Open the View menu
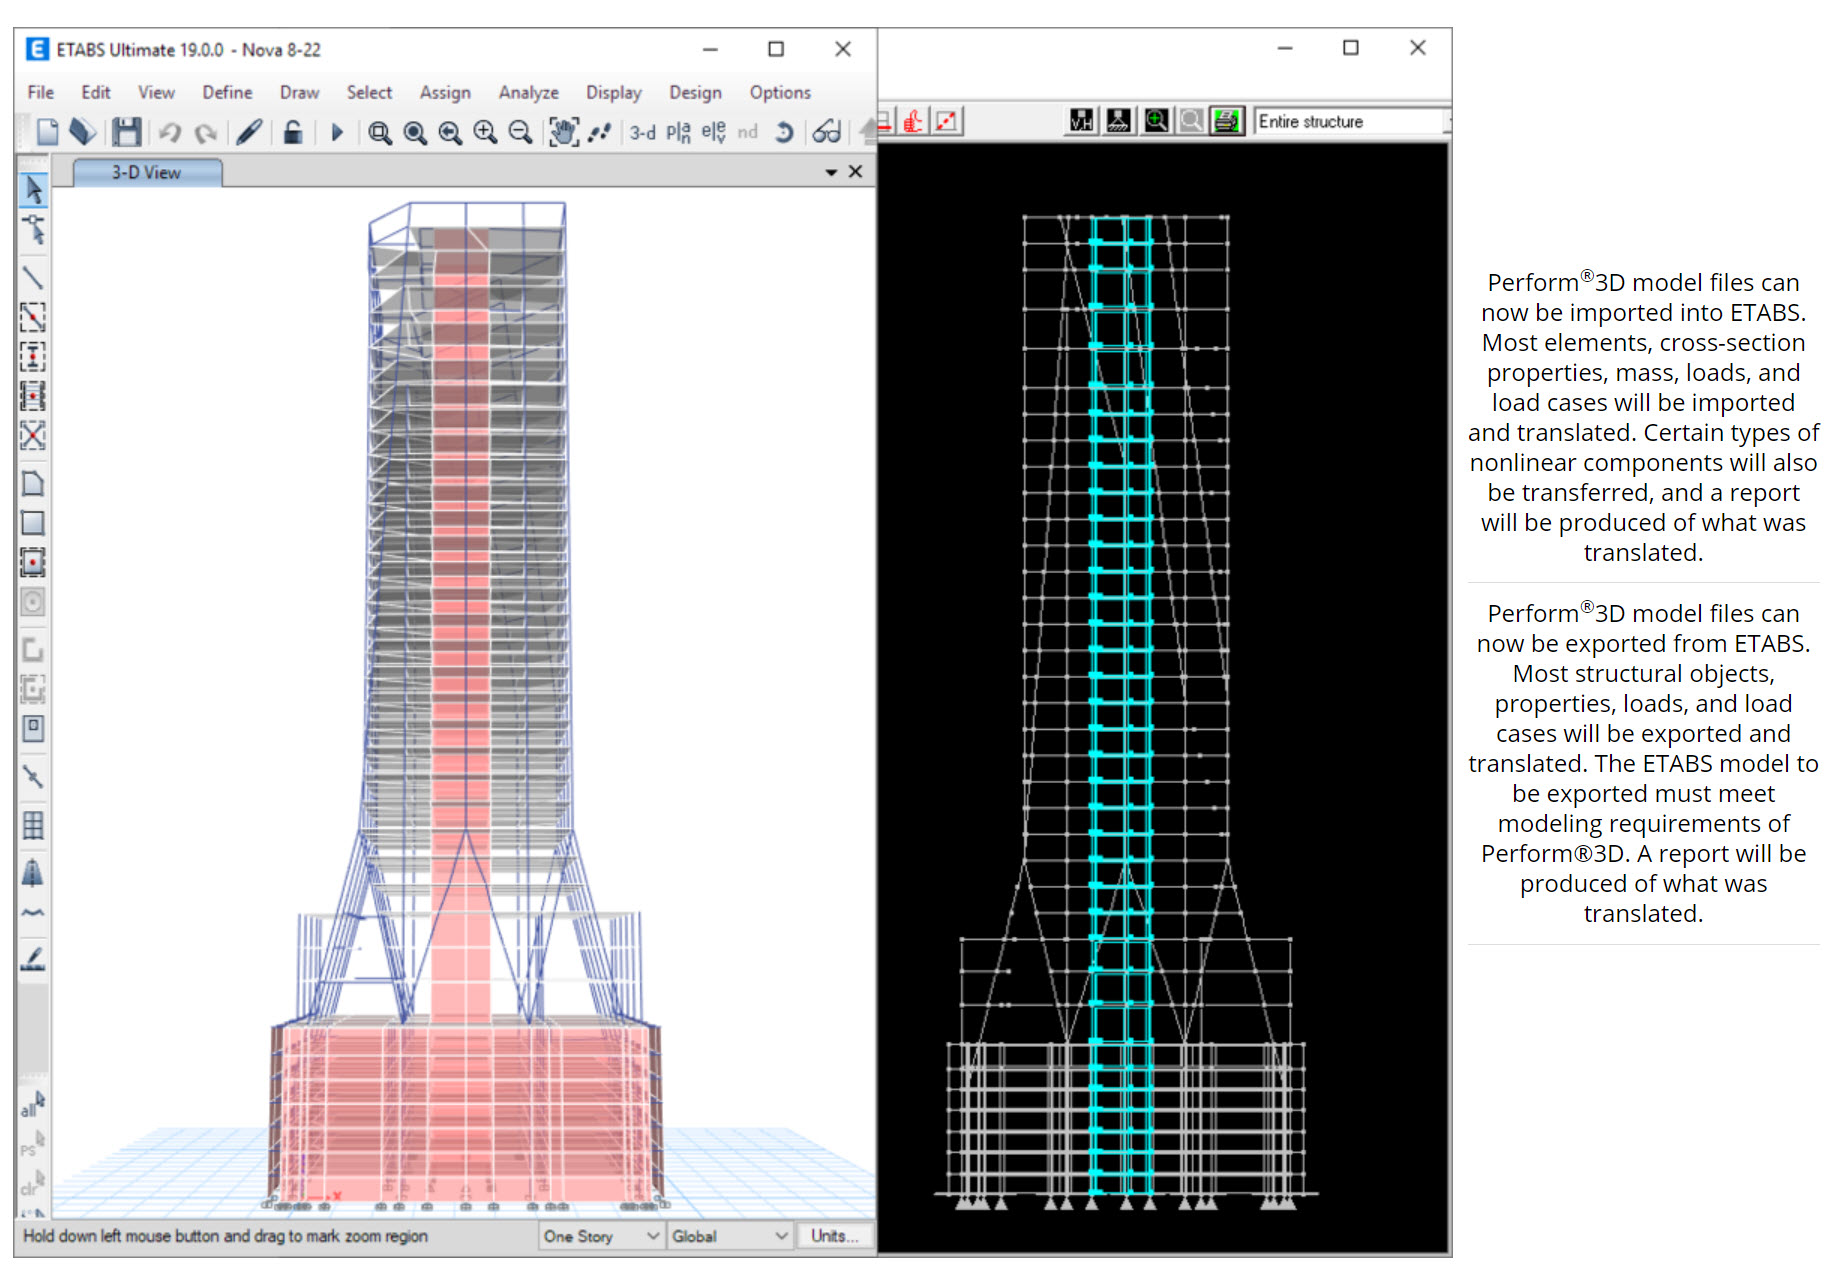 click(x=156, y=92)
